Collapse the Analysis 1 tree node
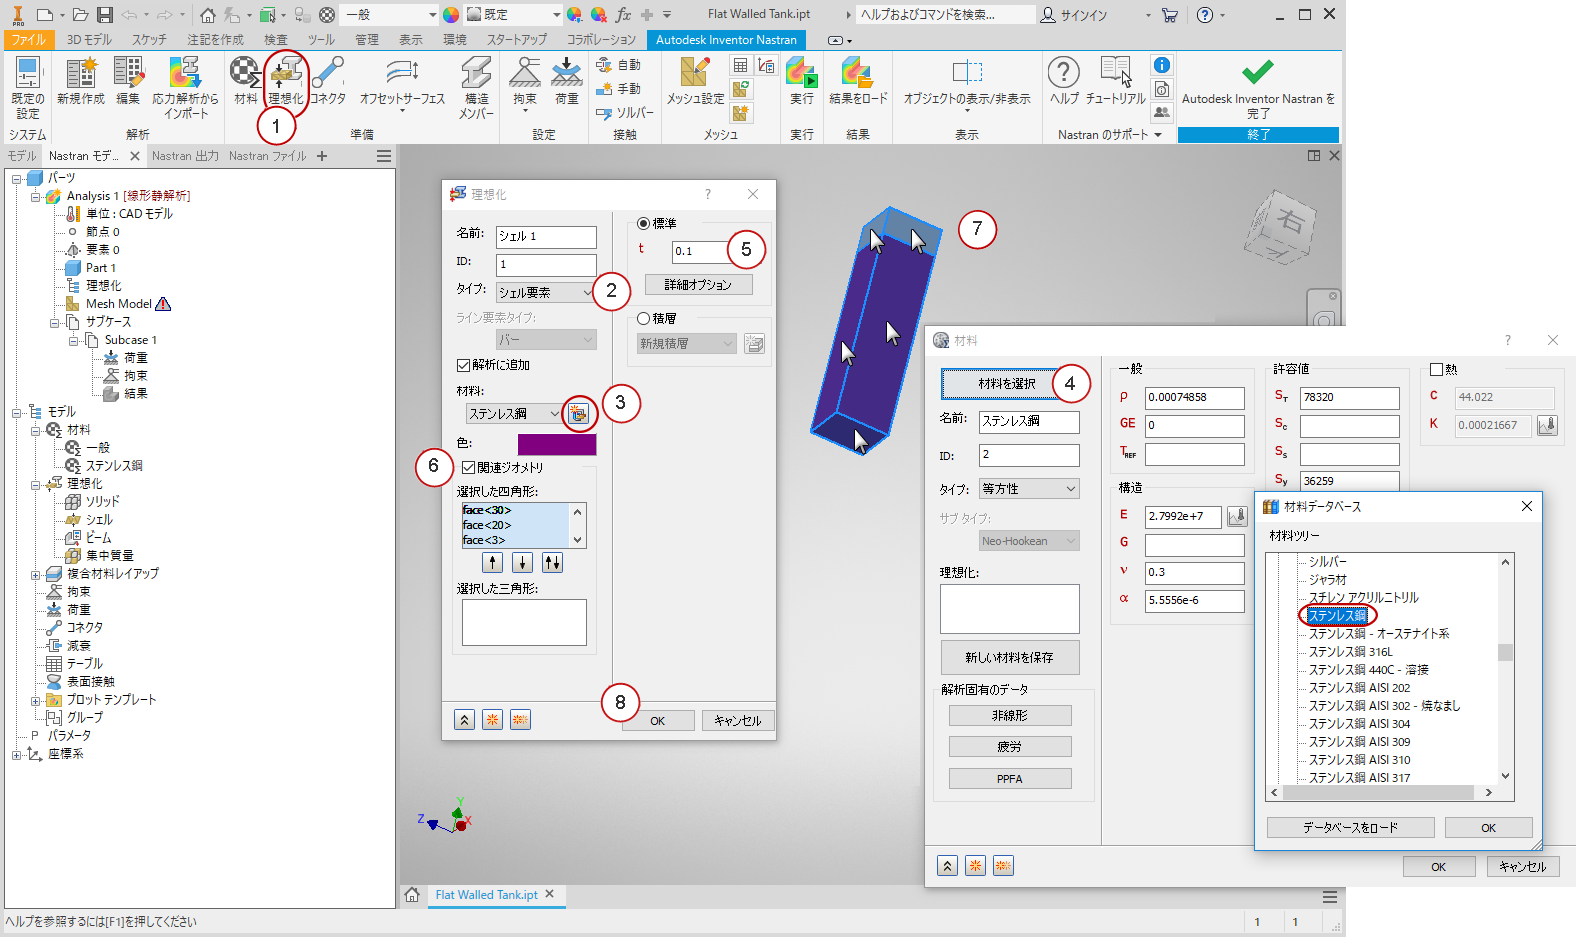This screenshot has height=937, width=1576. coord(36,196)
